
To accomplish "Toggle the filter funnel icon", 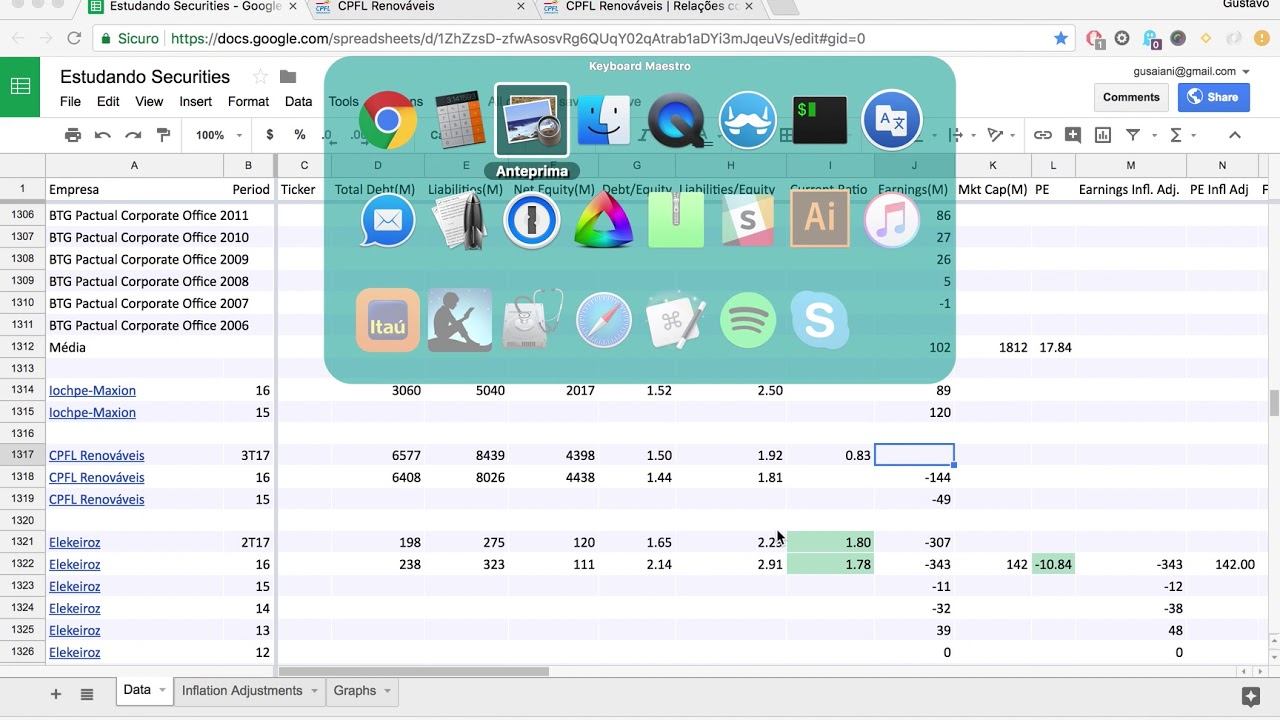I will point(1133,135).
